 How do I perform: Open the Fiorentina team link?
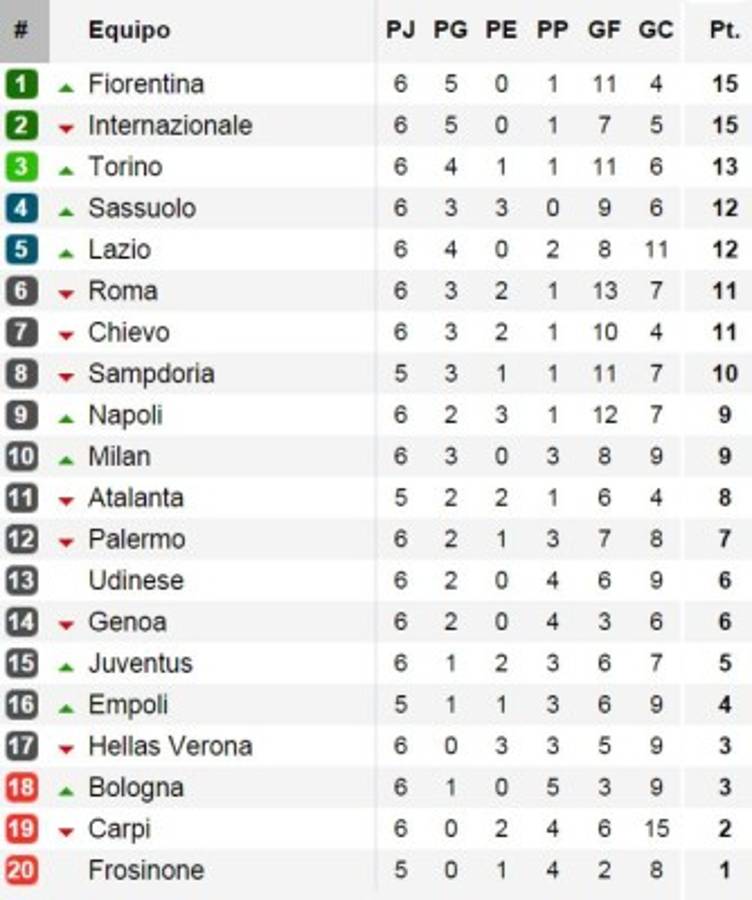(146, 84)
